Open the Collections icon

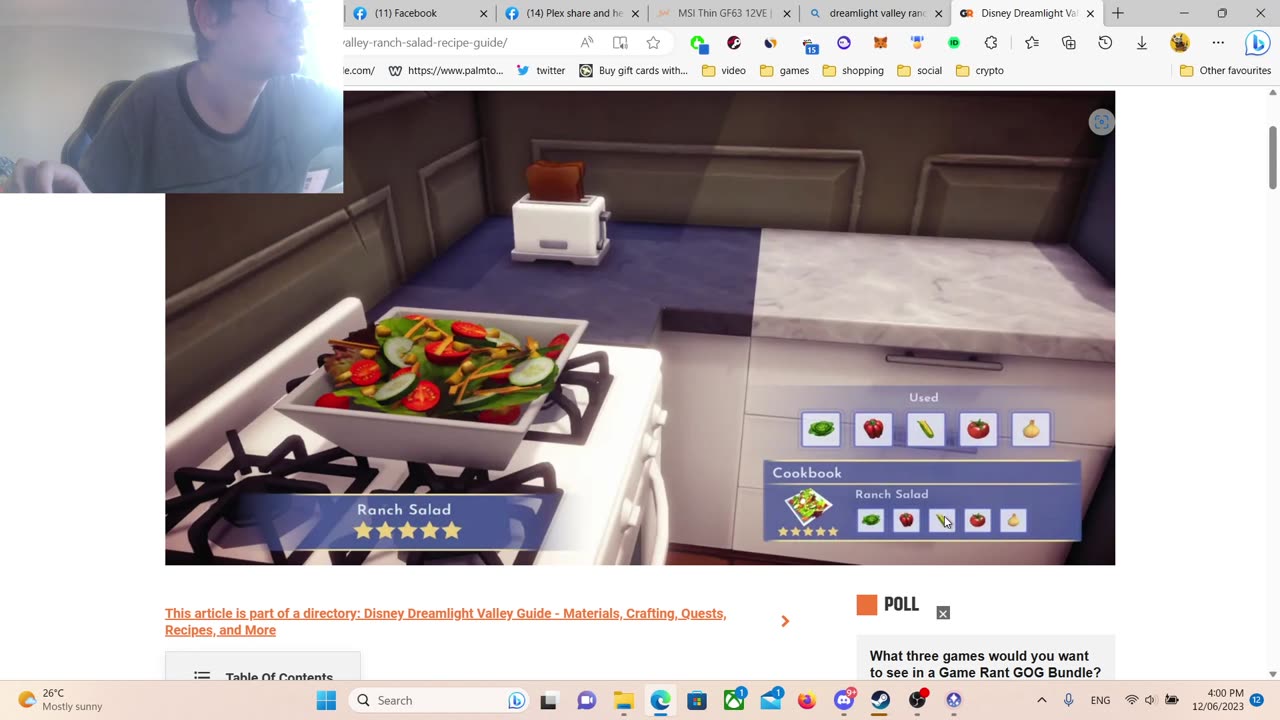tap(1069, 43)
